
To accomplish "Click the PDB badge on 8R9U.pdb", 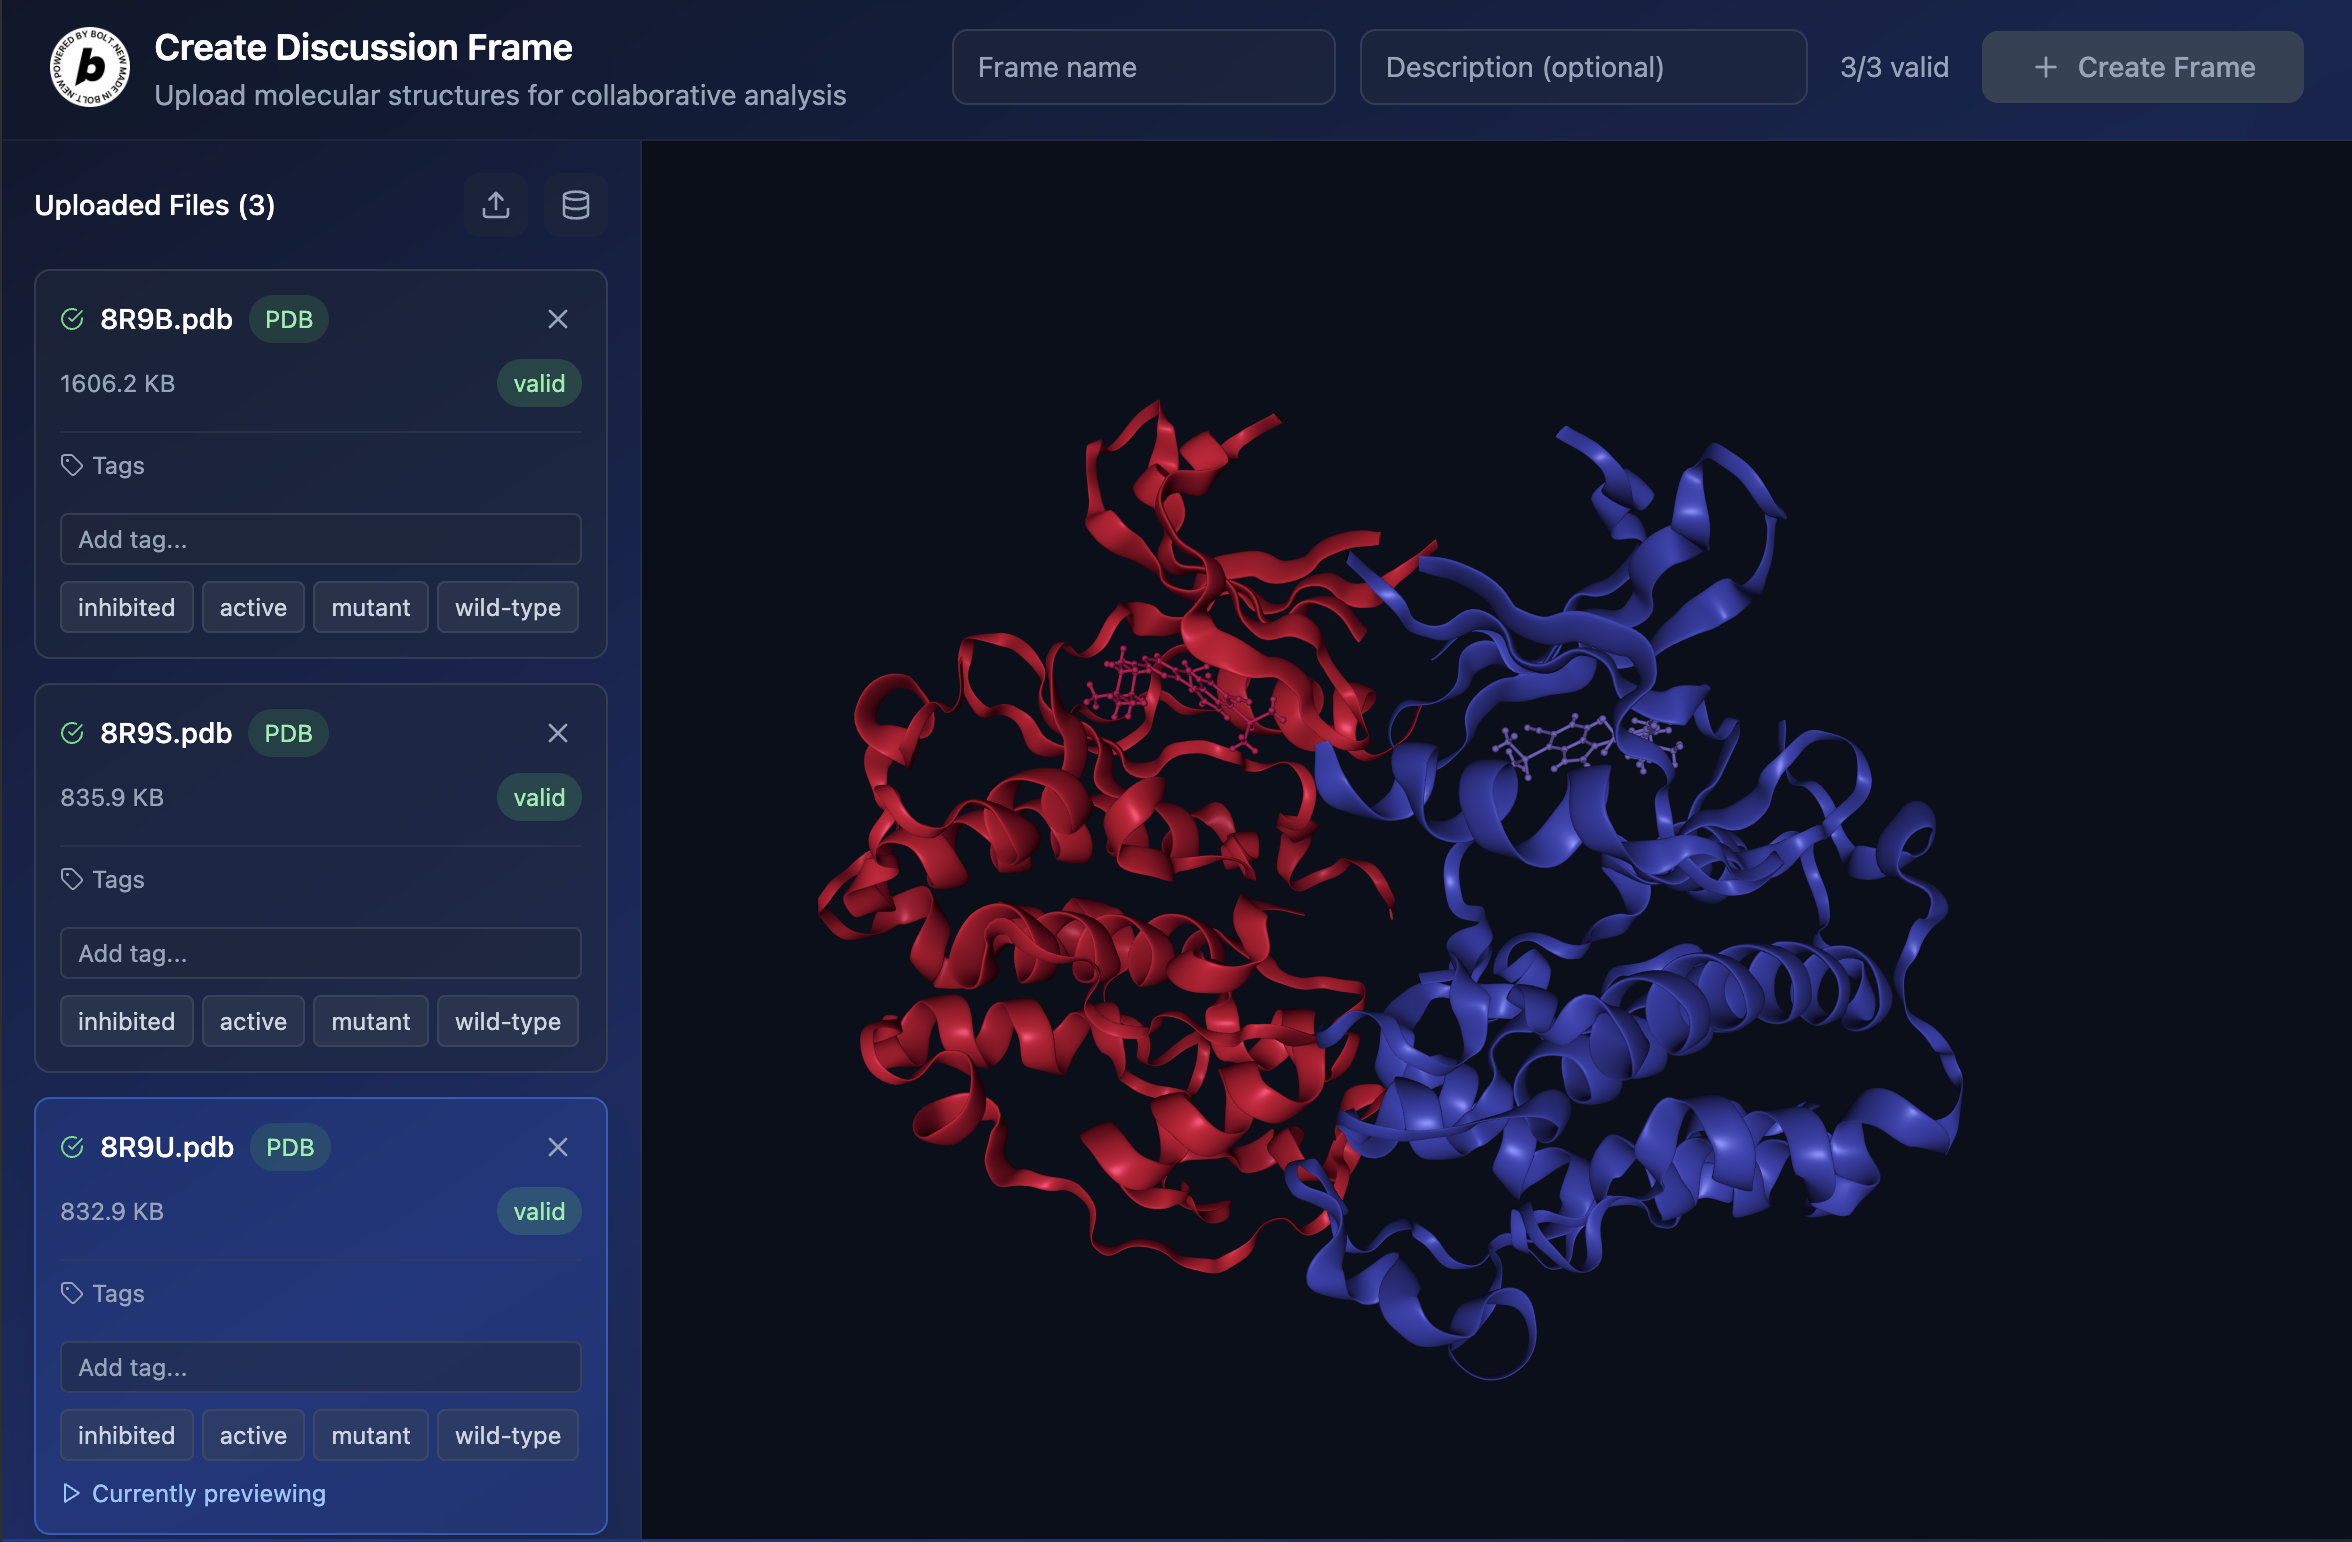I will coord(290,1147).
